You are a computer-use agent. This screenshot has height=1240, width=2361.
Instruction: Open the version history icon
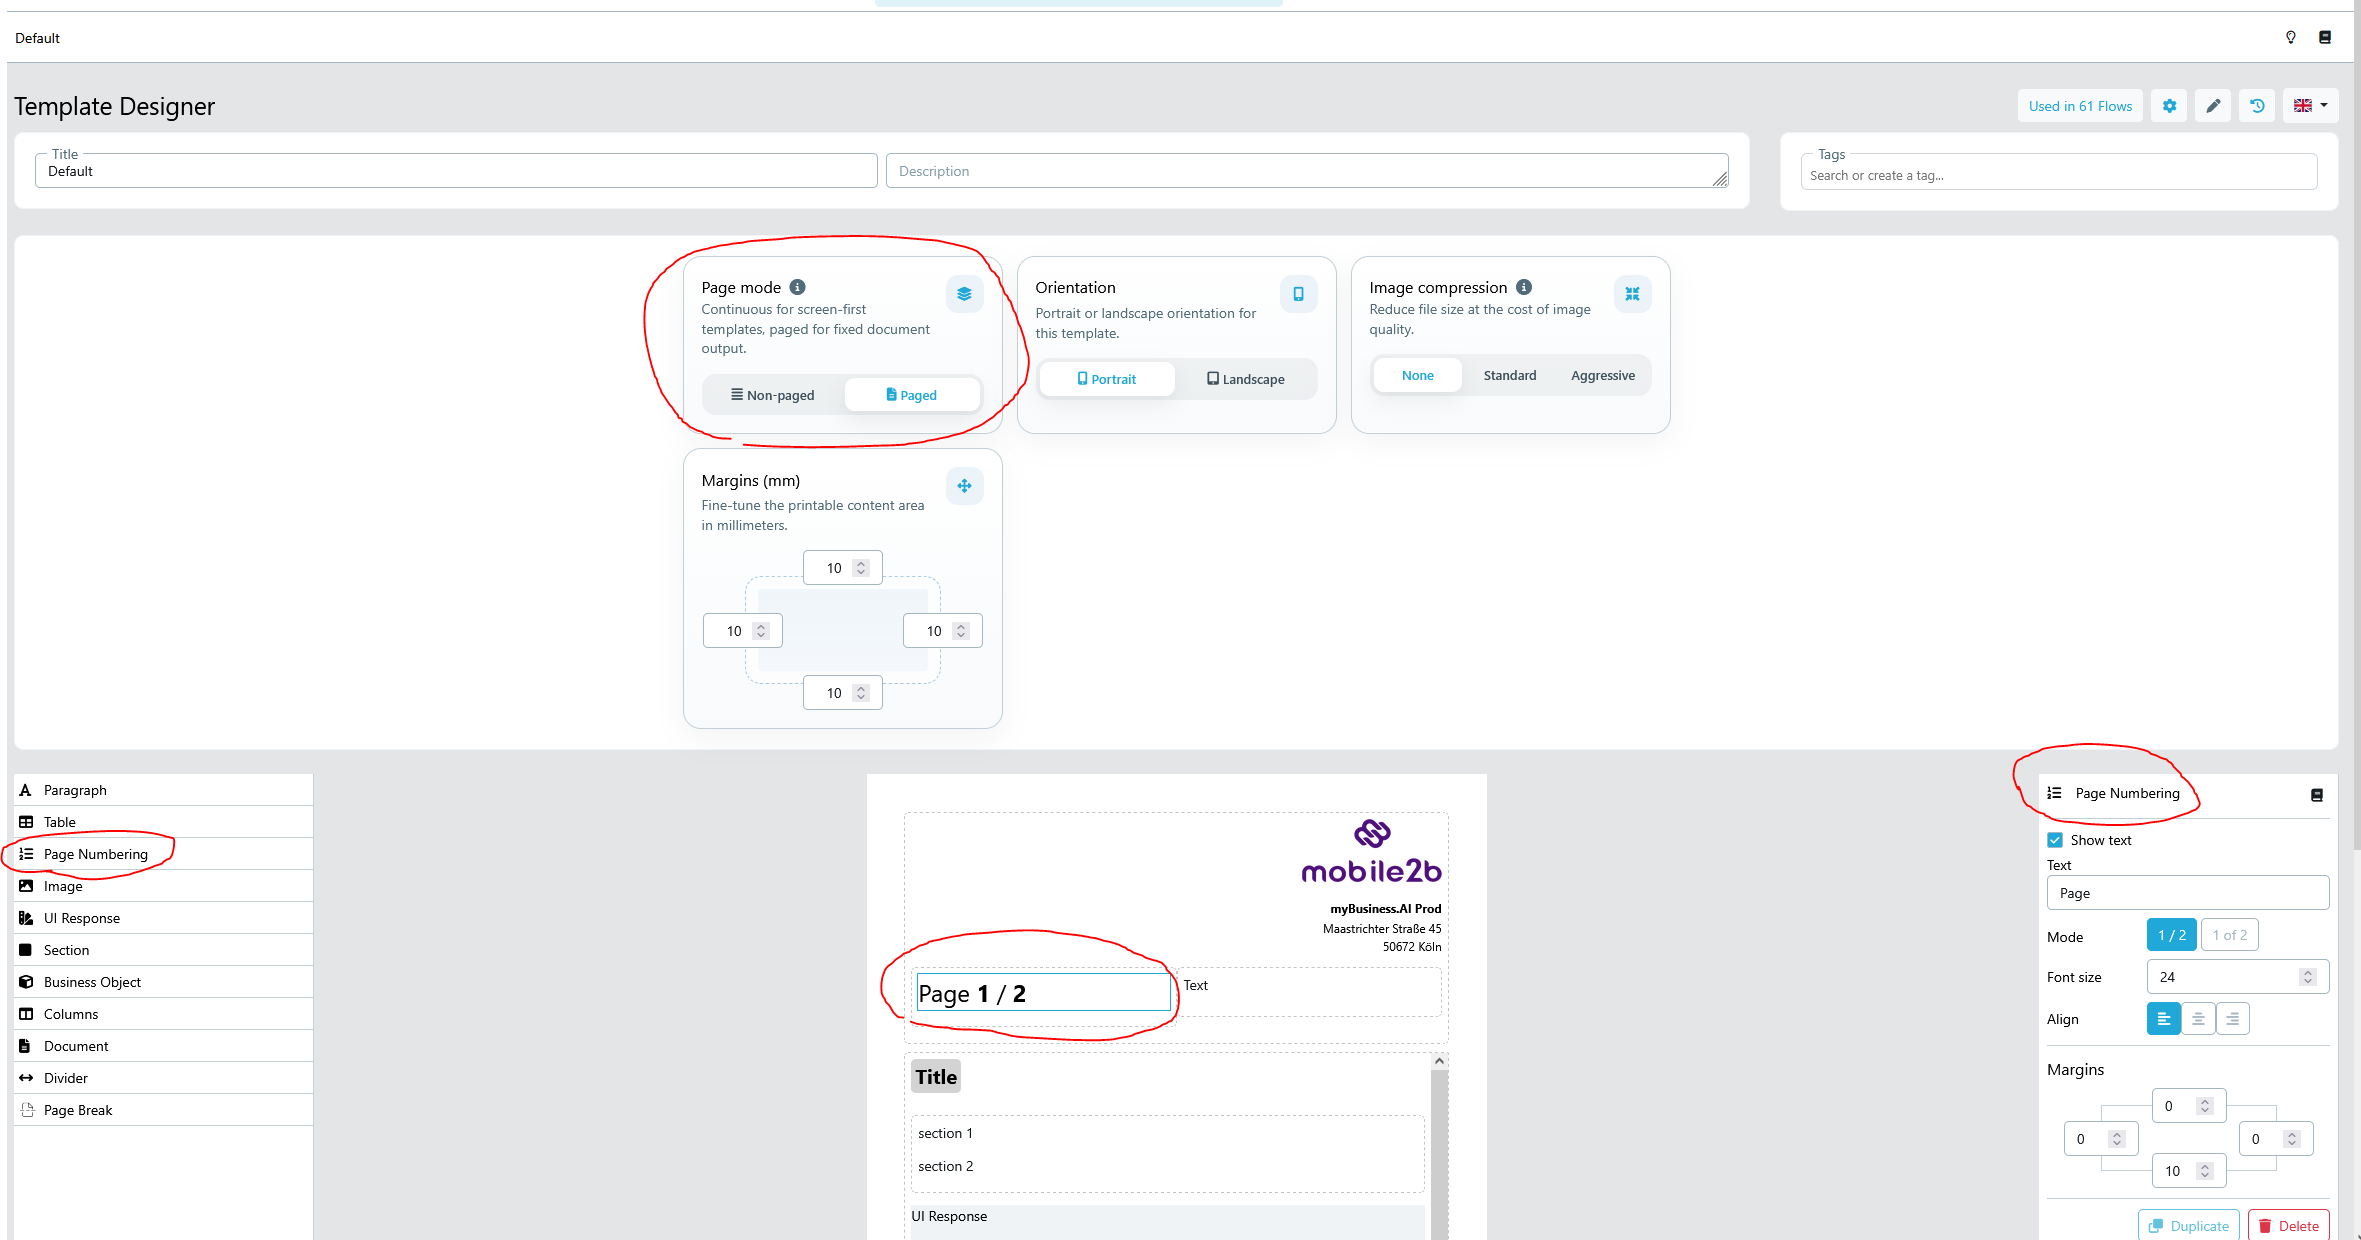pyautogui.click(x=2258, y=106)
